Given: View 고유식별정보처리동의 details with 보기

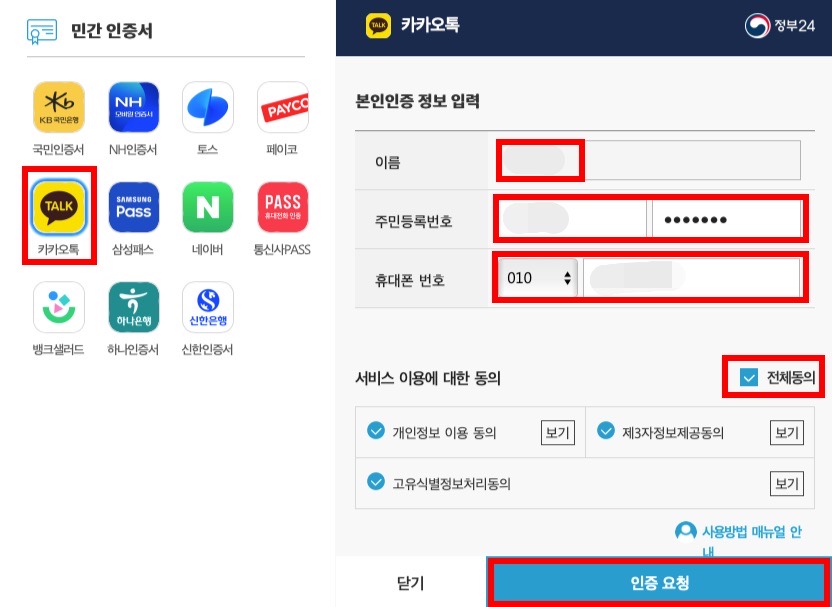Looking at the screenshot, I should [787, 483].
